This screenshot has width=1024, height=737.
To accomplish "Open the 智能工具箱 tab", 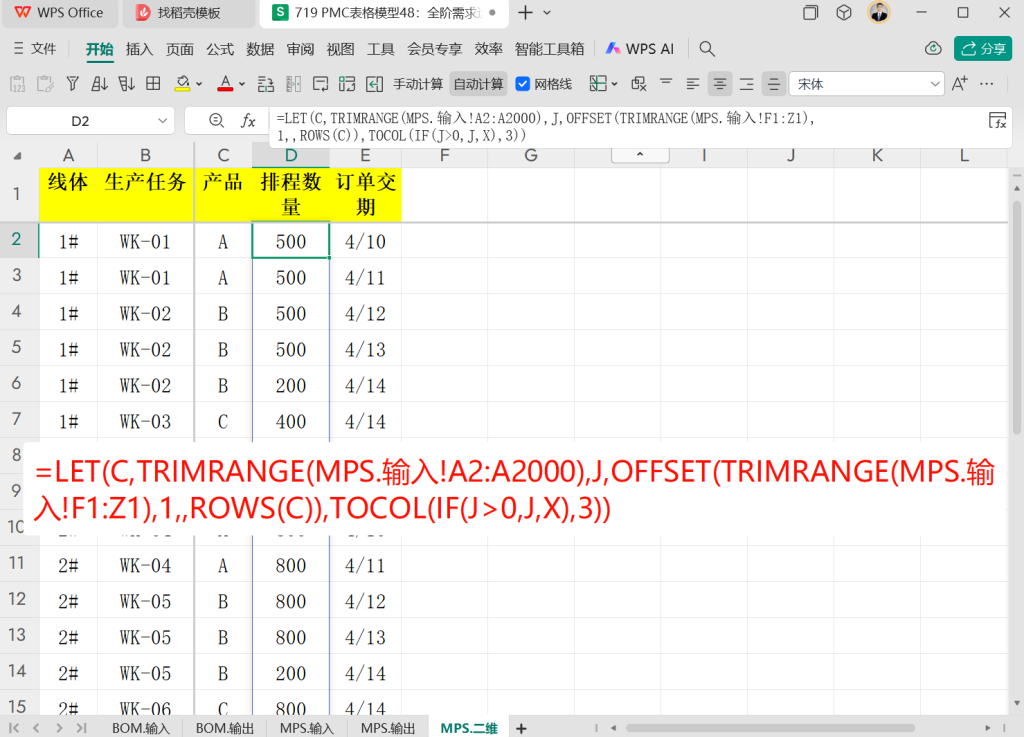I will click(549, 49).
